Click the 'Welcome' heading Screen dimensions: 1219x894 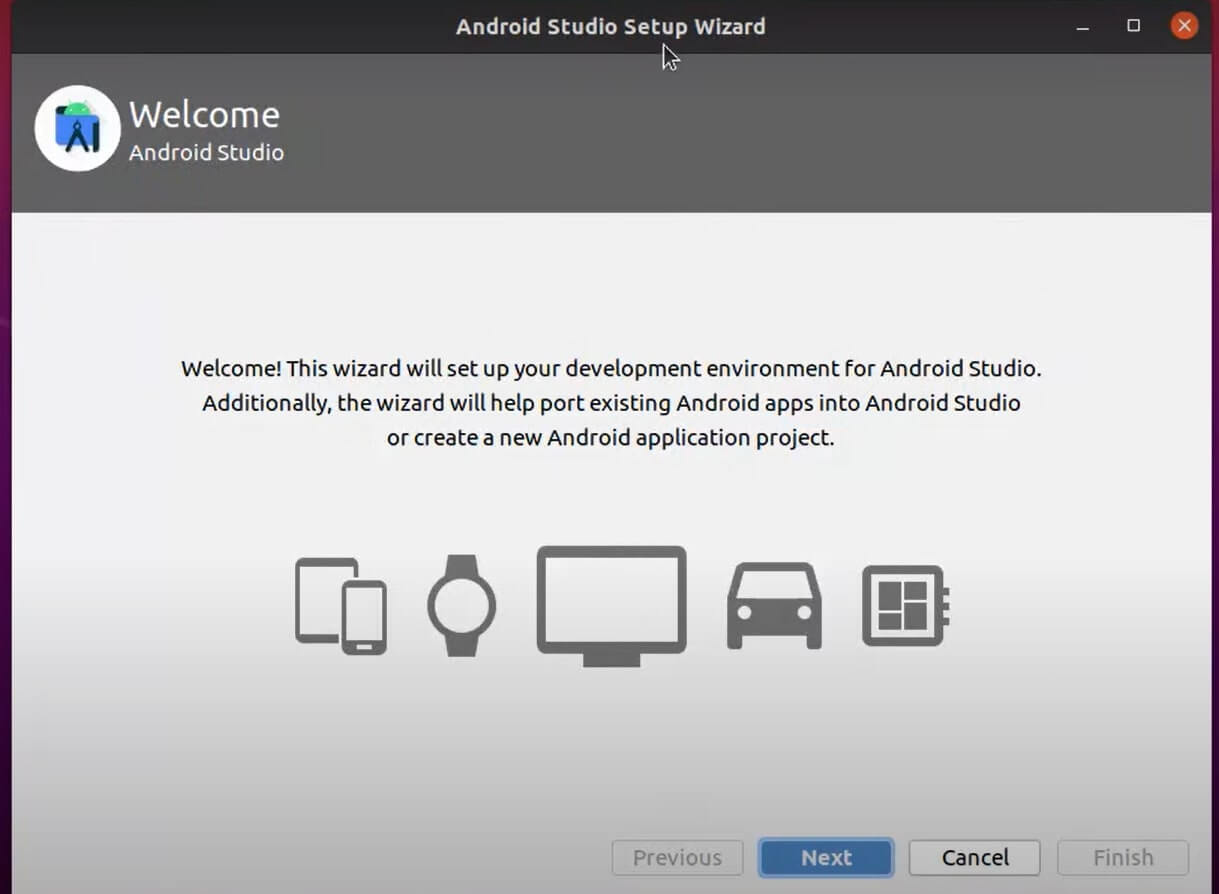point(204,115)
